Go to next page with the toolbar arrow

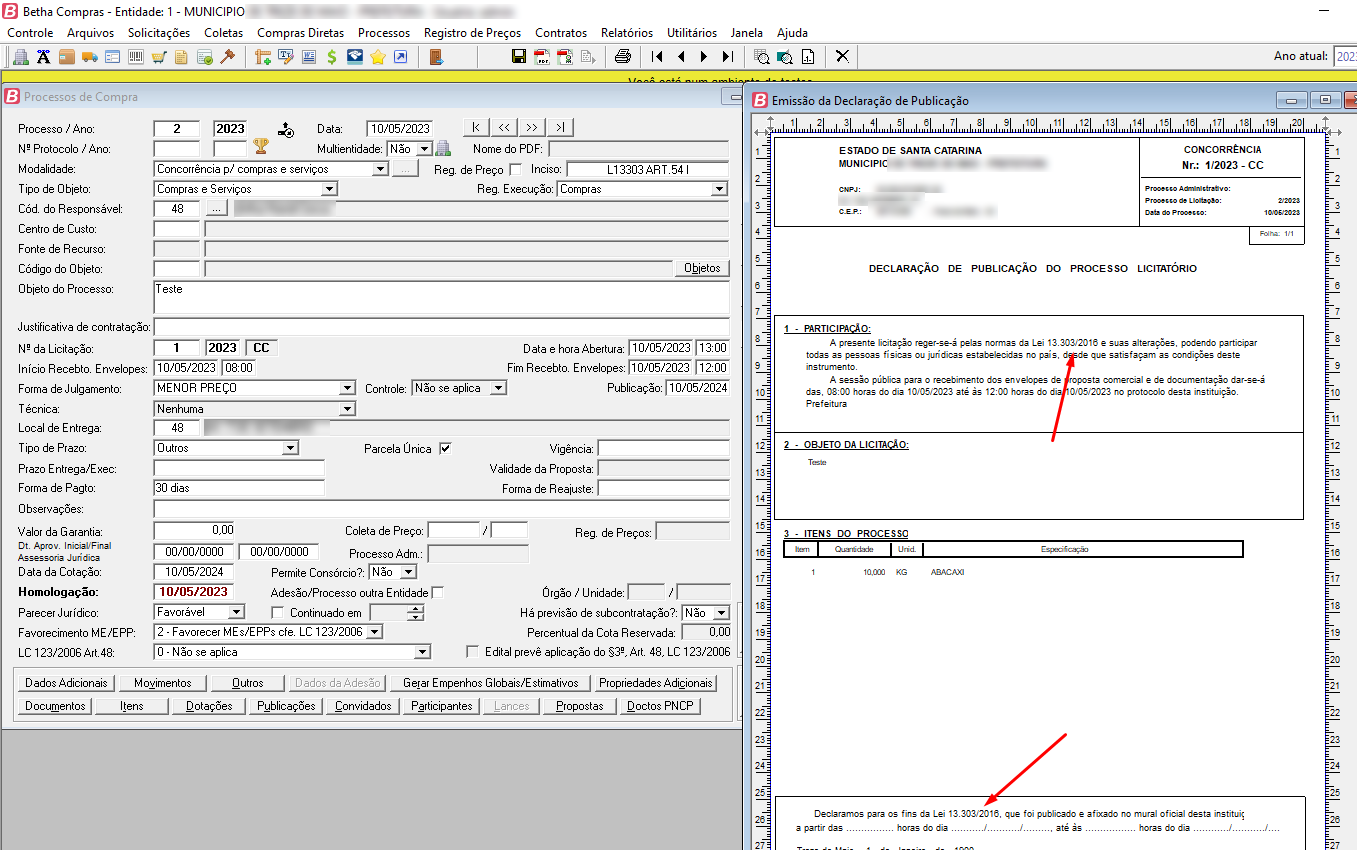704,57
